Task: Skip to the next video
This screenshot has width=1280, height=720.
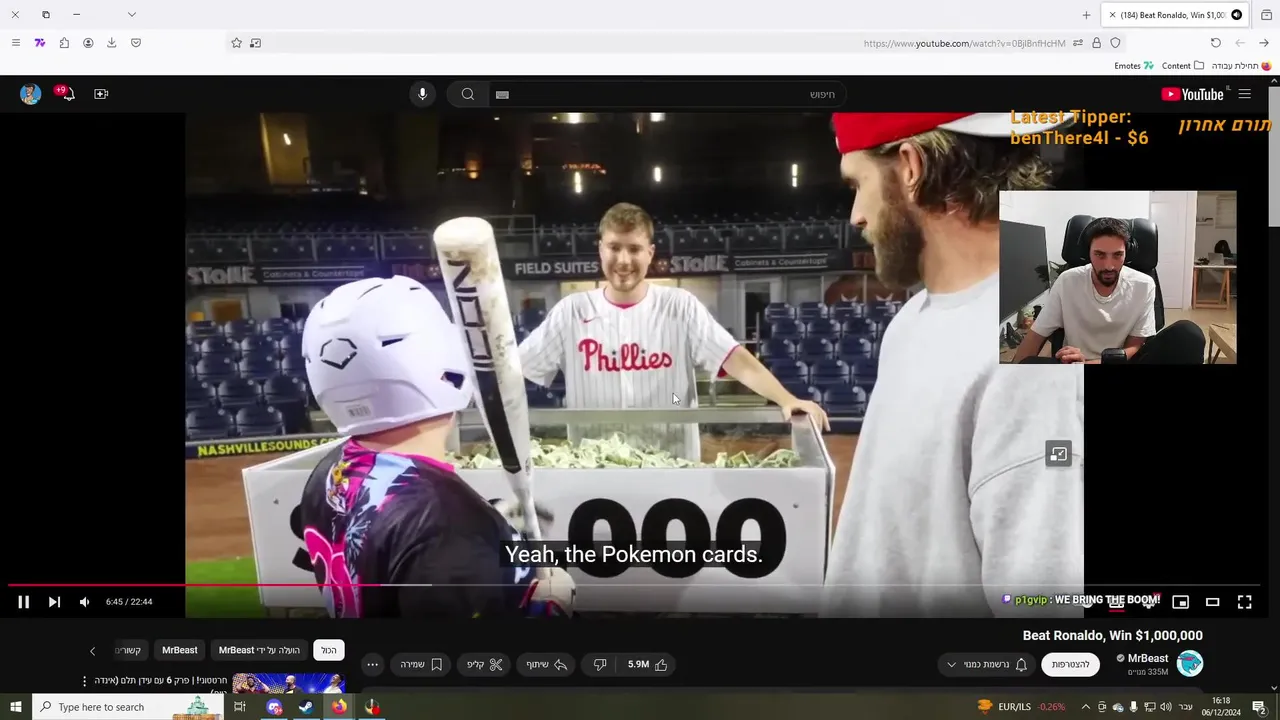Action: point(54,602)
